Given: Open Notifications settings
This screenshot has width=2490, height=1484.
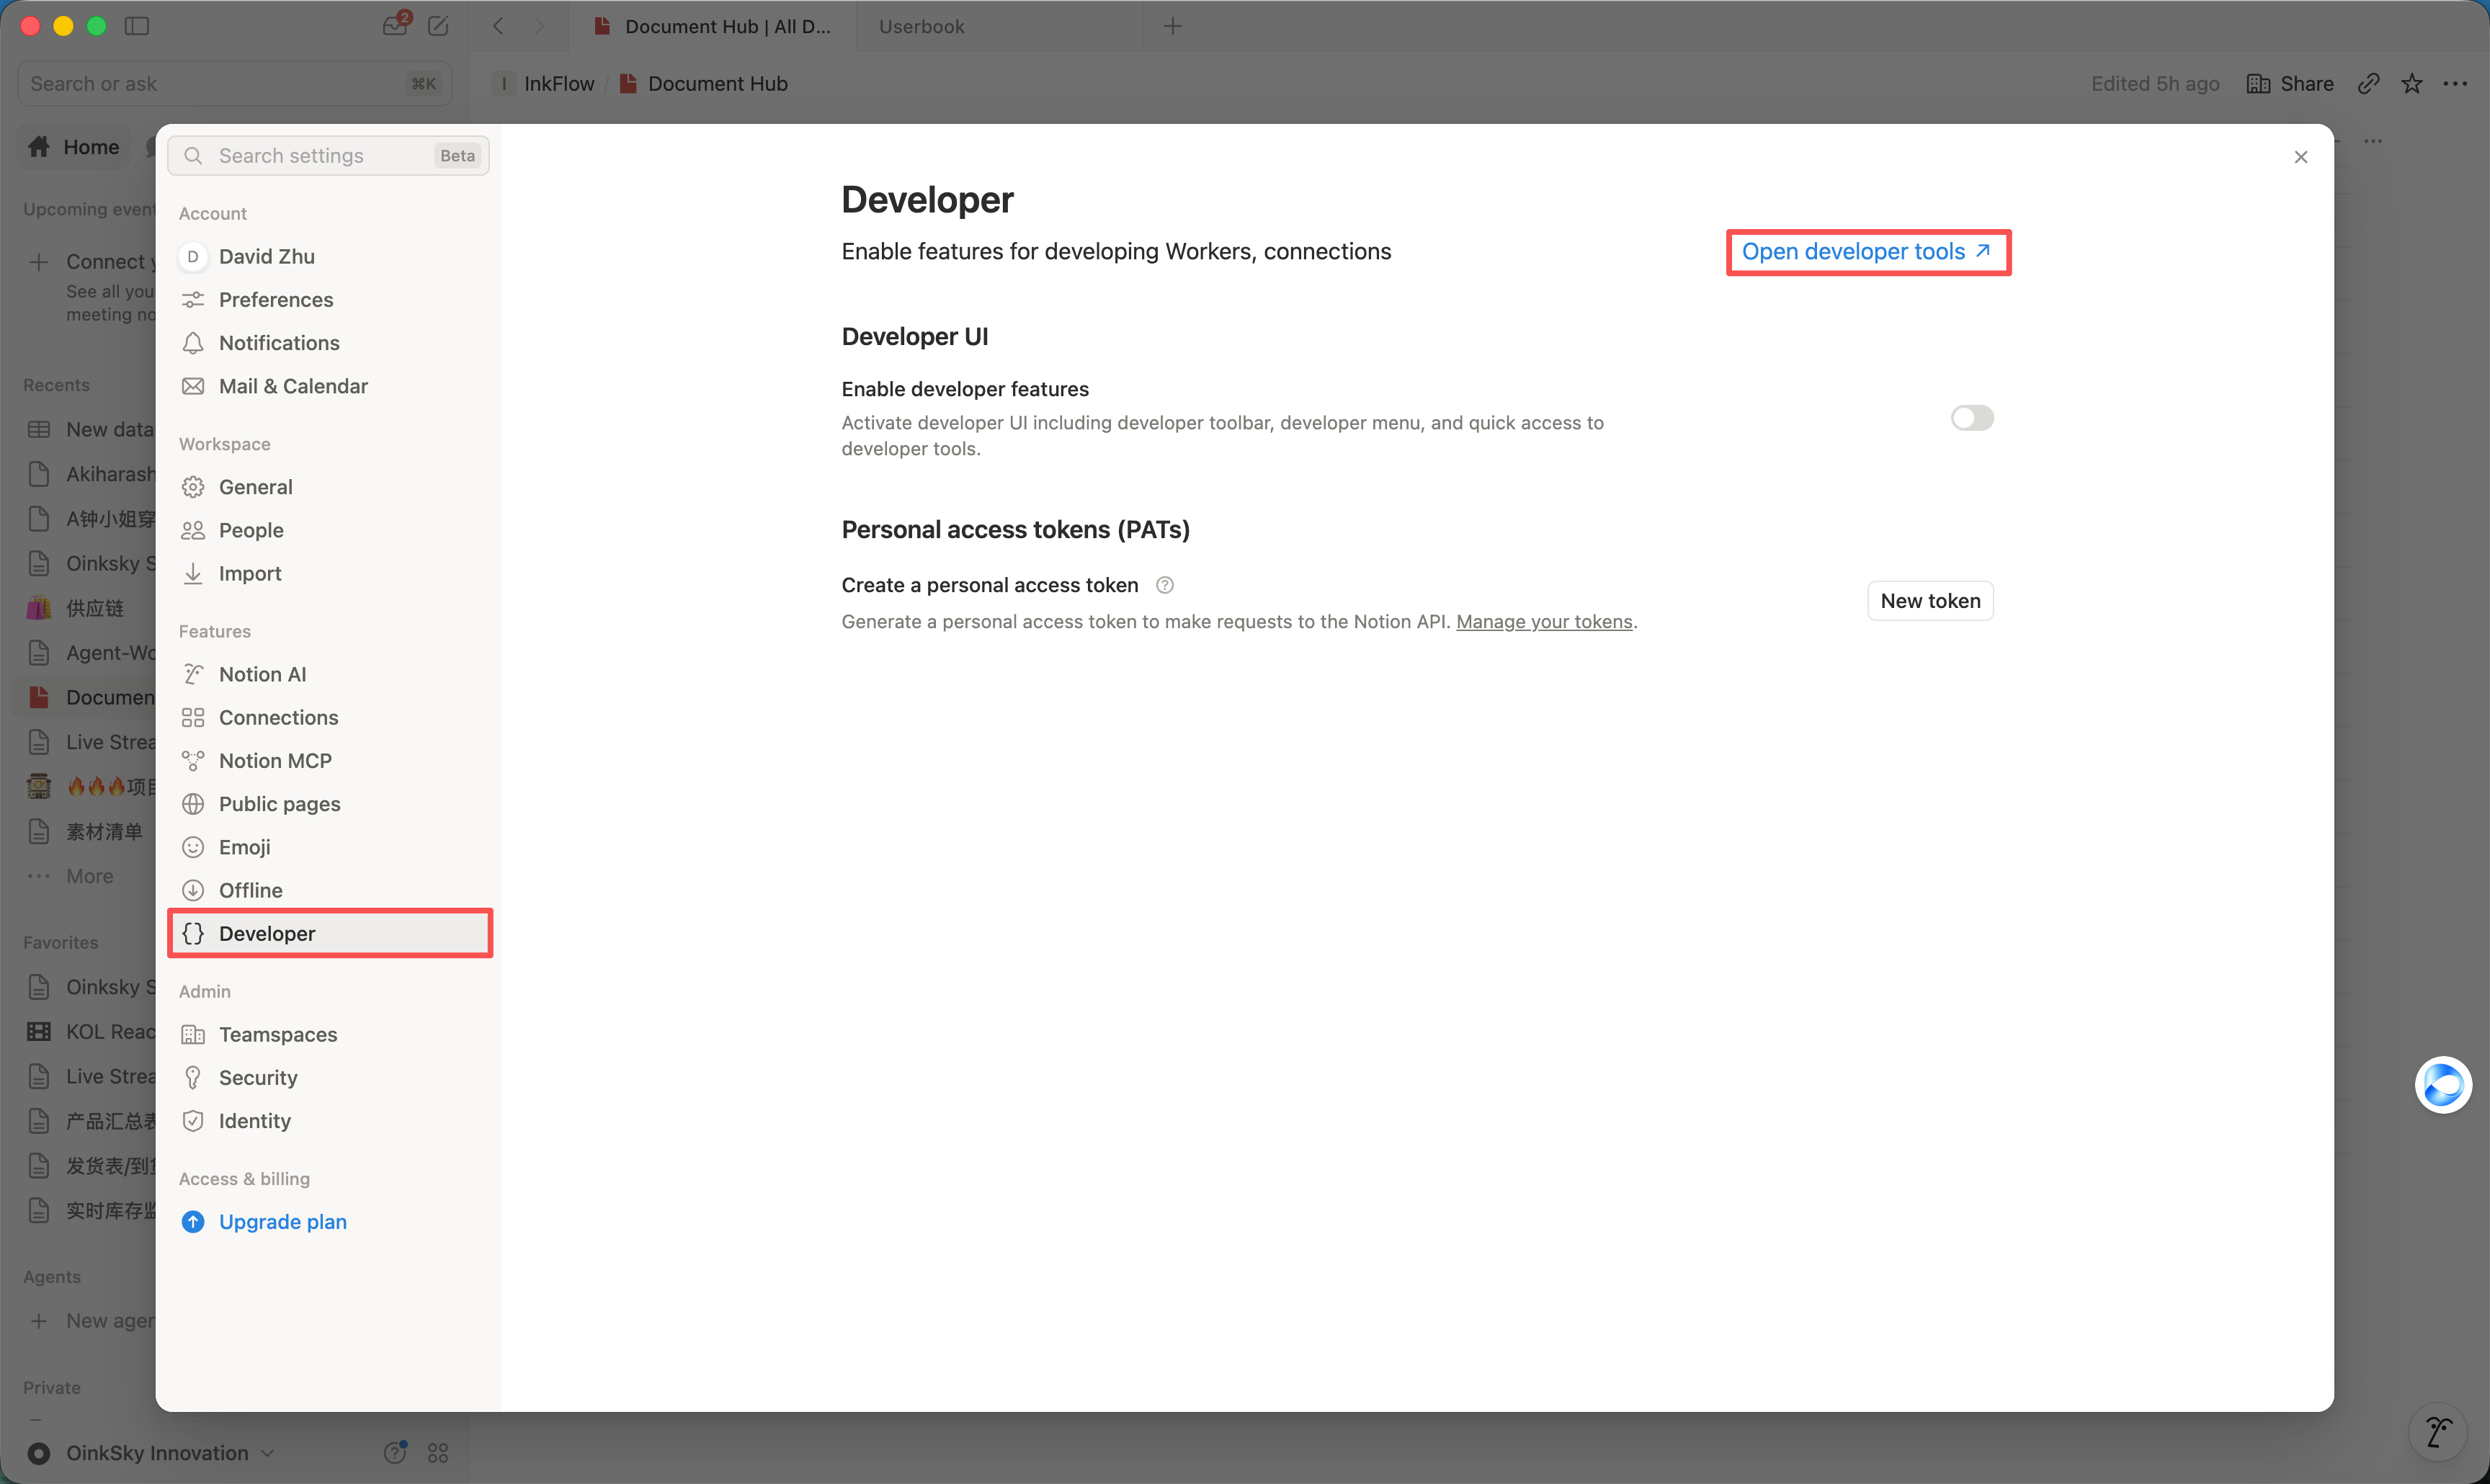Looking at the screenshot, I should click(x=329, y=343).
